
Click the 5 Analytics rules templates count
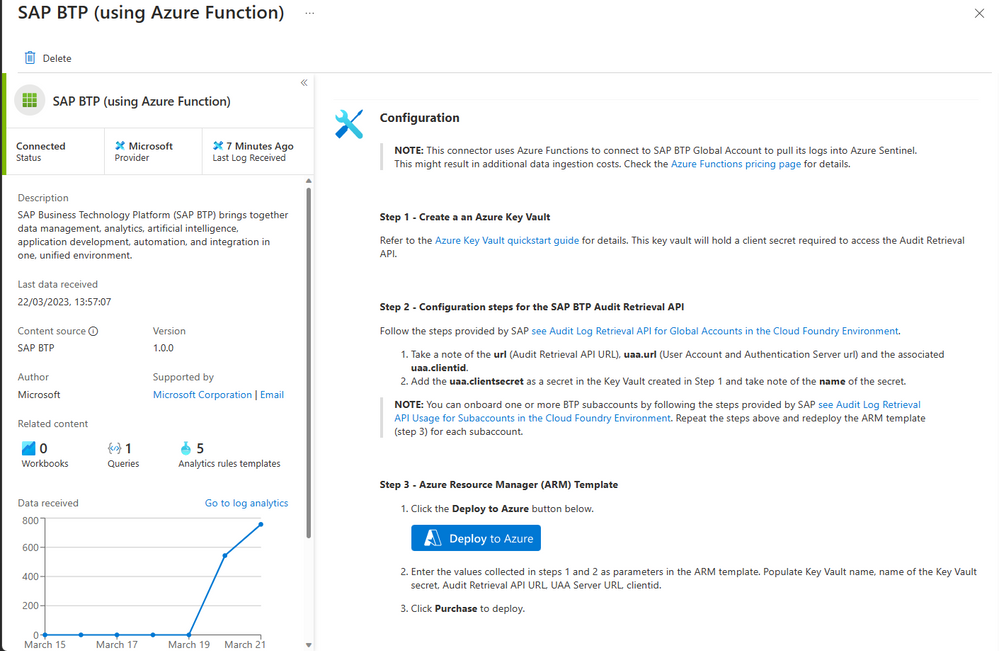click(x=200, y=448)
